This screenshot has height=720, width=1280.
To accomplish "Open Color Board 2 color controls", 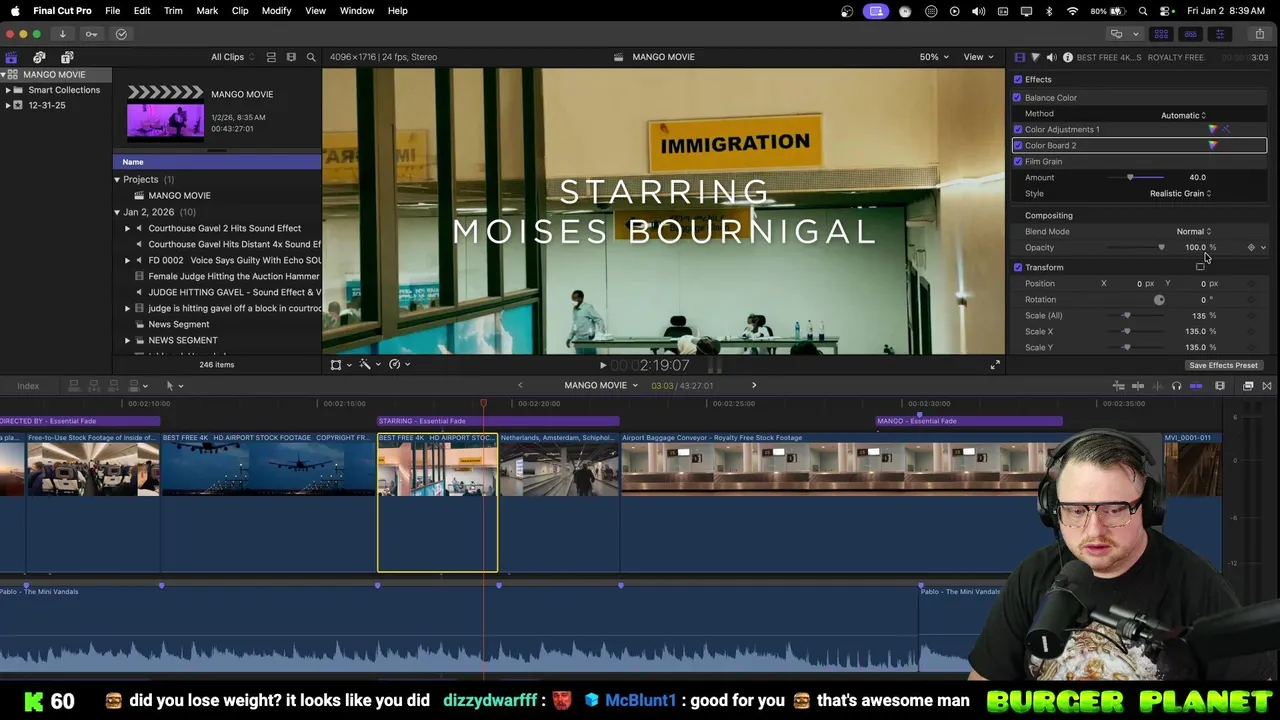I will (x=1213, y=145).
